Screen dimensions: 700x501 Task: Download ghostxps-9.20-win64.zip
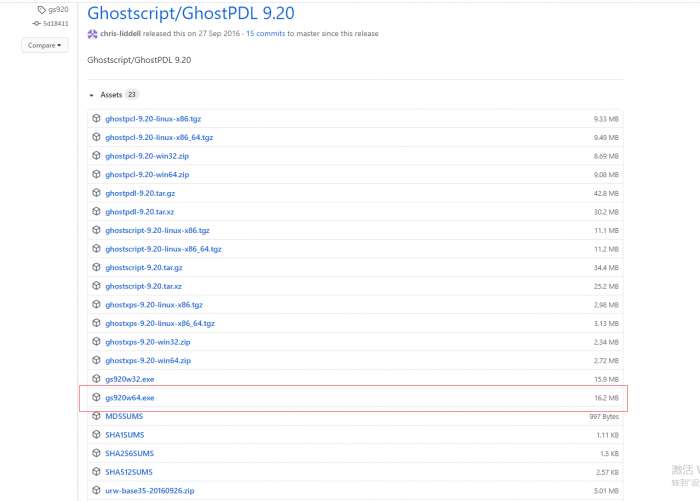point(148,360)
